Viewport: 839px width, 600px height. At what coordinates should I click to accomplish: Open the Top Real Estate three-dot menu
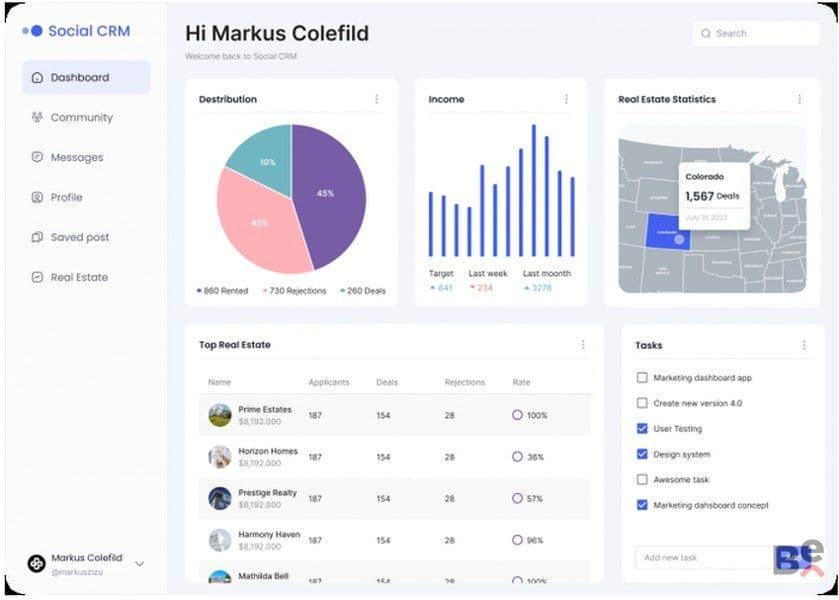point(583,345)
